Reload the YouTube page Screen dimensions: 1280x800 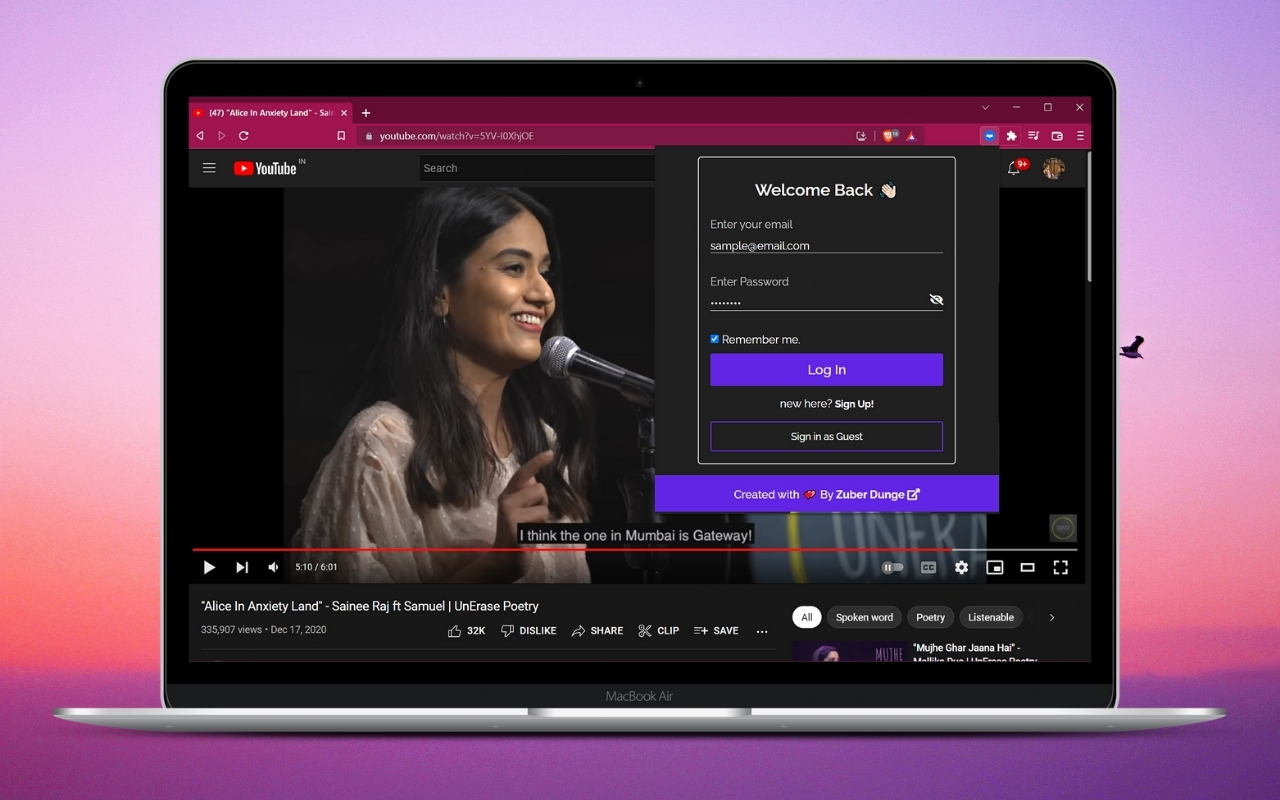(243, 136)
